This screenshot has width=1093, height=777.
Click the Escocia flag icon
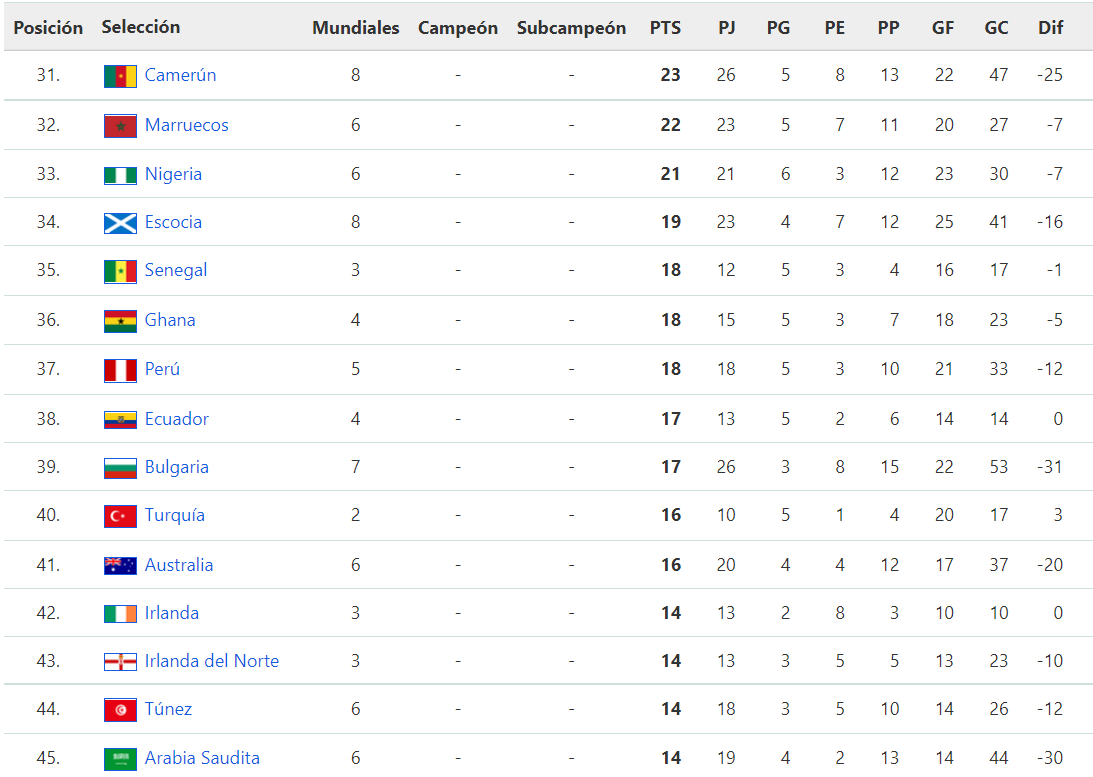[120, 223]
